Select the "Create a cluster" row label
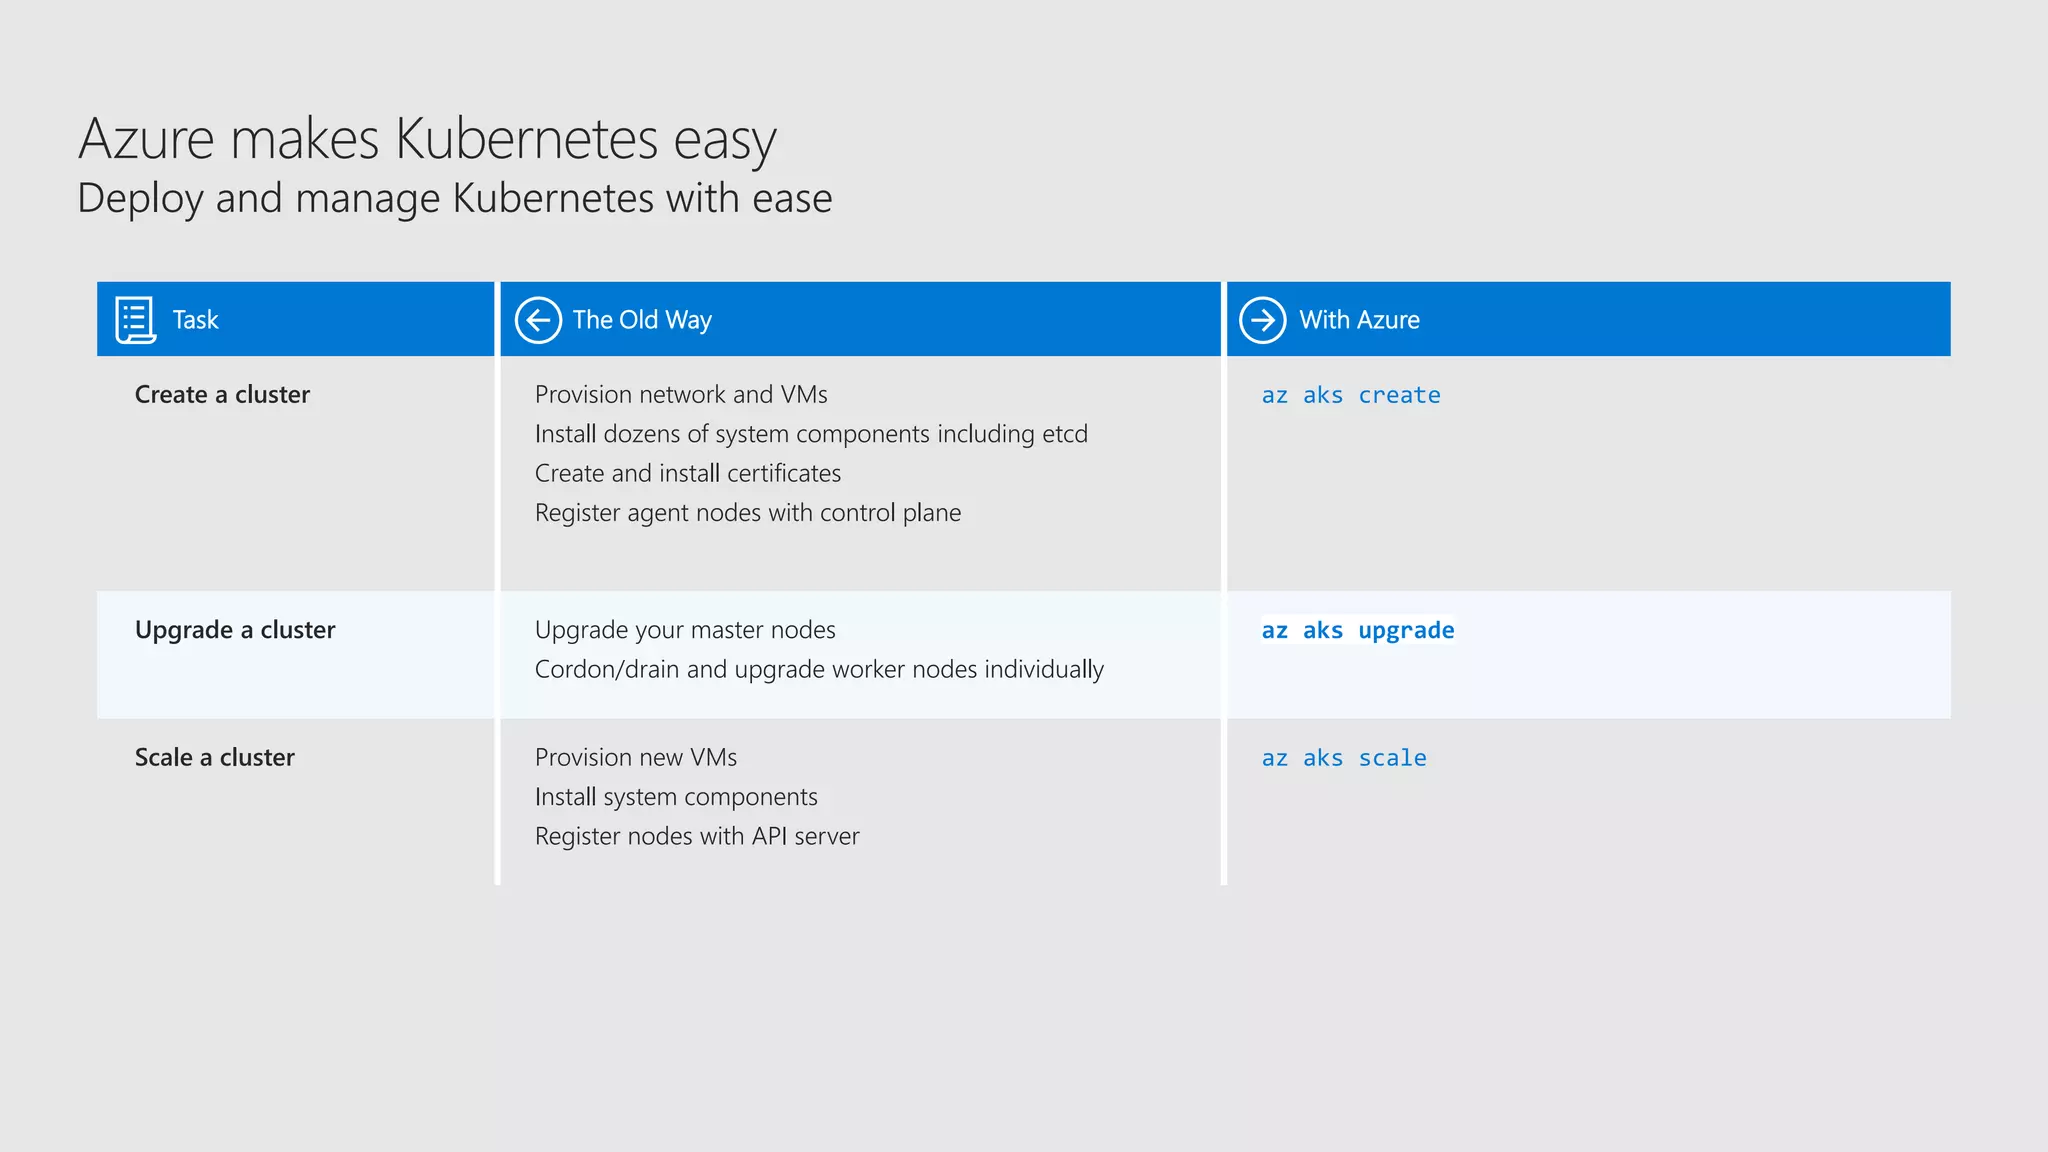The width and height of the screenshot is (2048, 1152). [222, 394]
